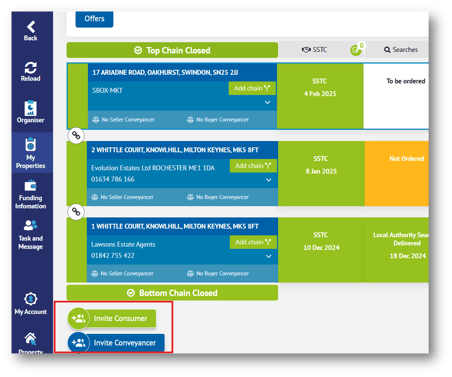Click the Invite Conveyancer button
Screen dimensions: 452x377
pyautogui.click(x=116, y=343)
